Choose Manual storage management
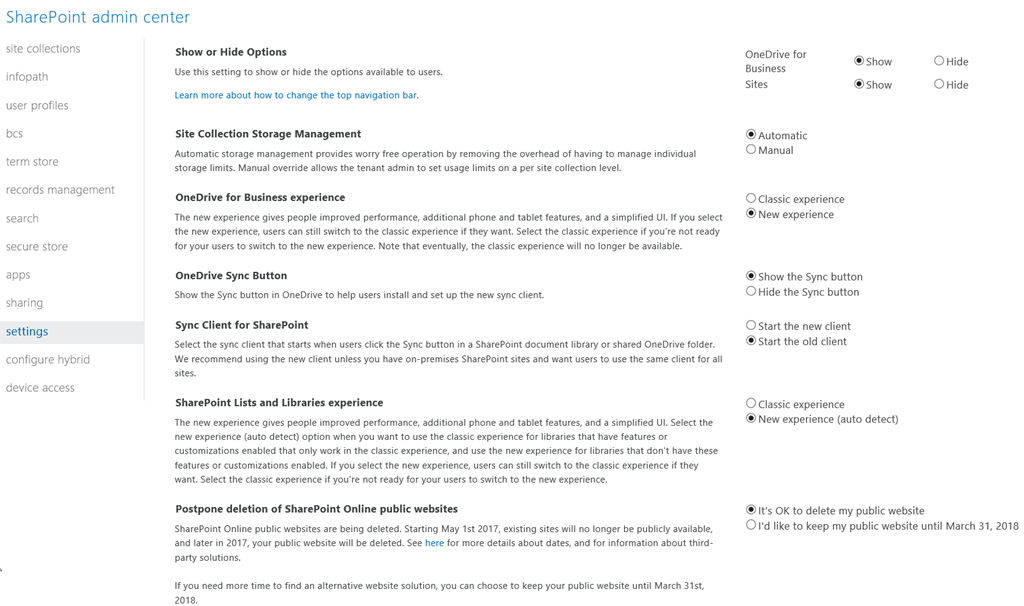Screen dimensions: 1024x606 click(751, 150)
